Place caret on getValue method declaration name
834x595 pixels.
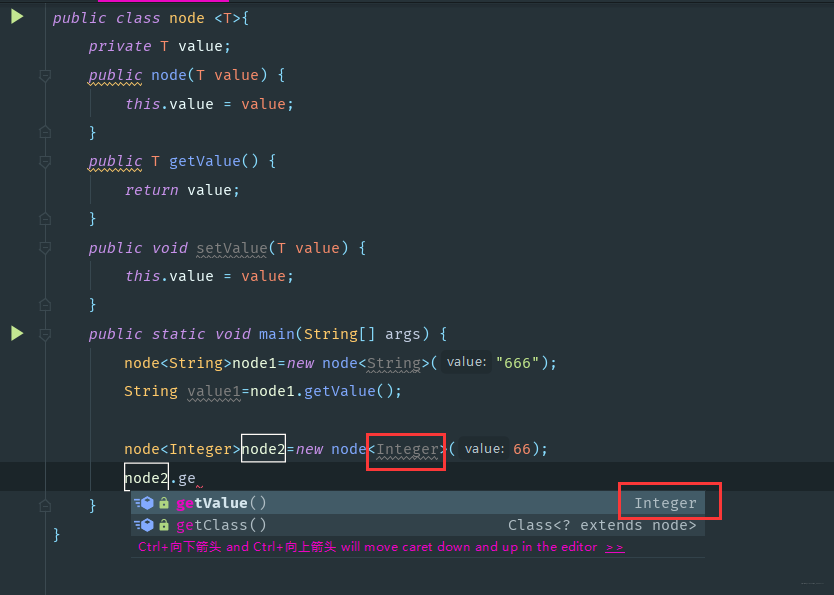pos(205,161)
